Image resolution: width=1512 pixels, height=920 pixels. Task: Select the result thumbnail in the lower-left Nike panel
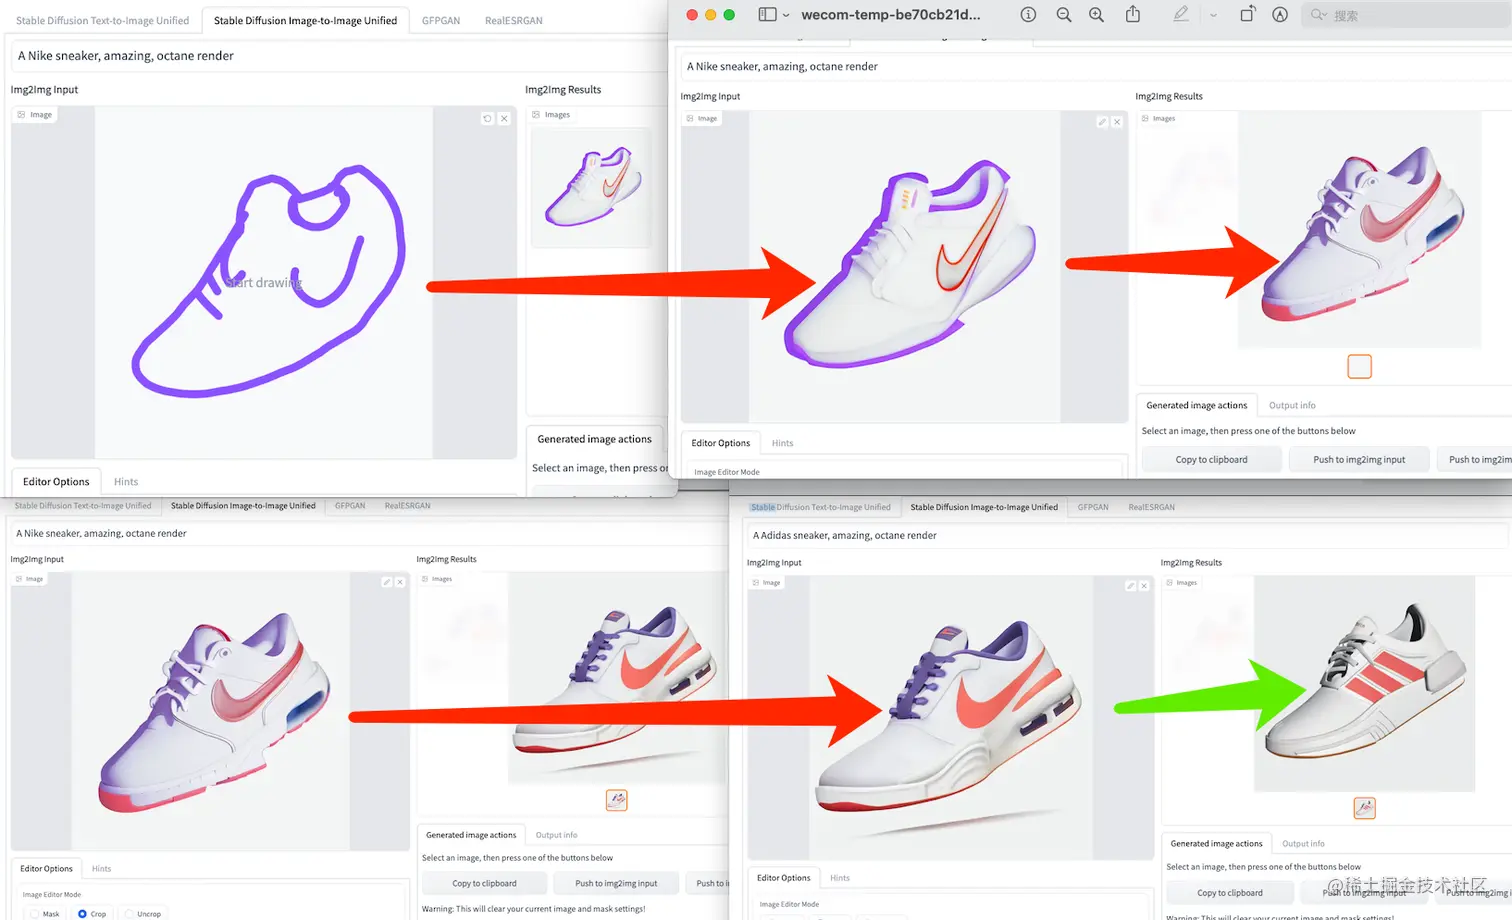[x=617, y=800]
